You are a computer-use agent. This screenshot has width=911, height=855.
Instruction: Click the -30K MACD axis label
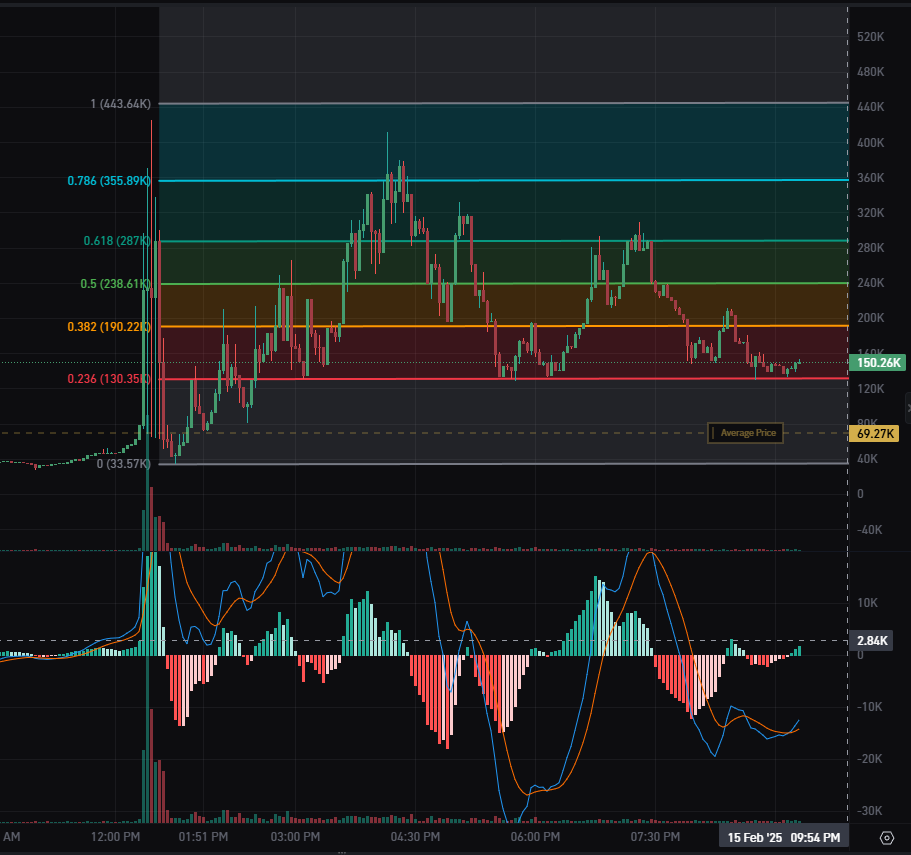click(869, 810)
